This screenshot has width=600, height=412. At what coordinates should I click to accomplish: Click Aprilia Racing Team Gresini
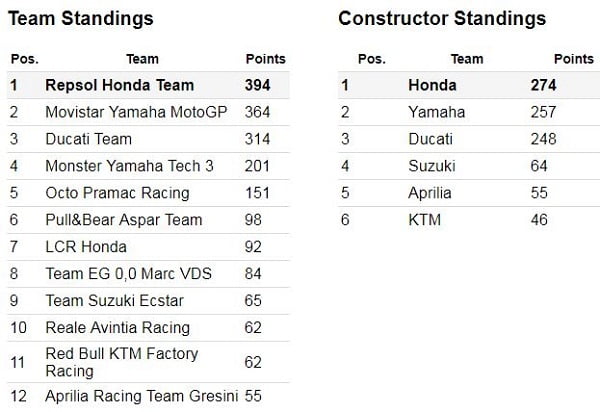pos(141,396)
